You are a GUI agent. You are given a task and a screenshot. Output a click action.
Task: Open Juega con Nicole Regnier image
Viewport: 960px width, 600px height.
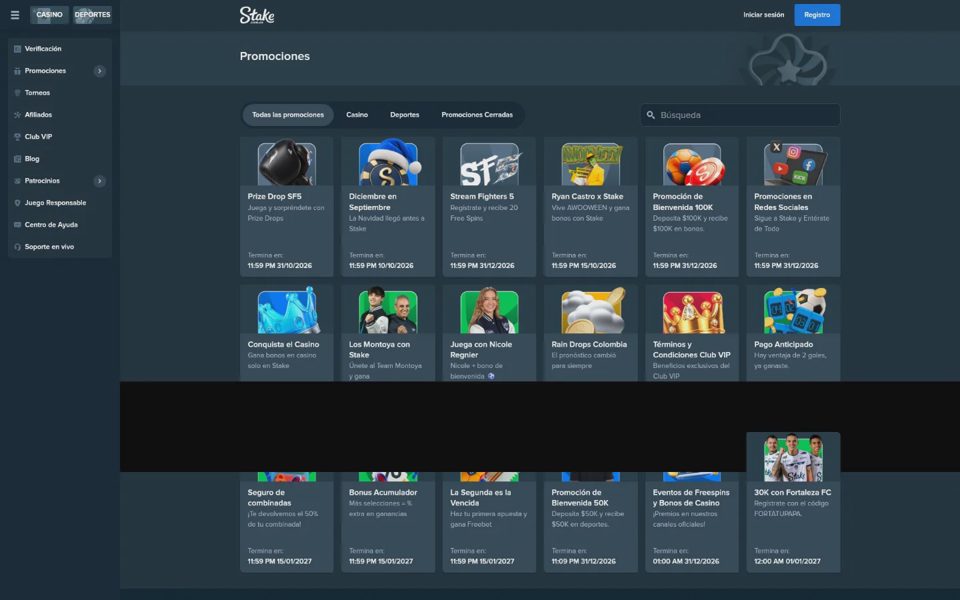coord(489,311)
